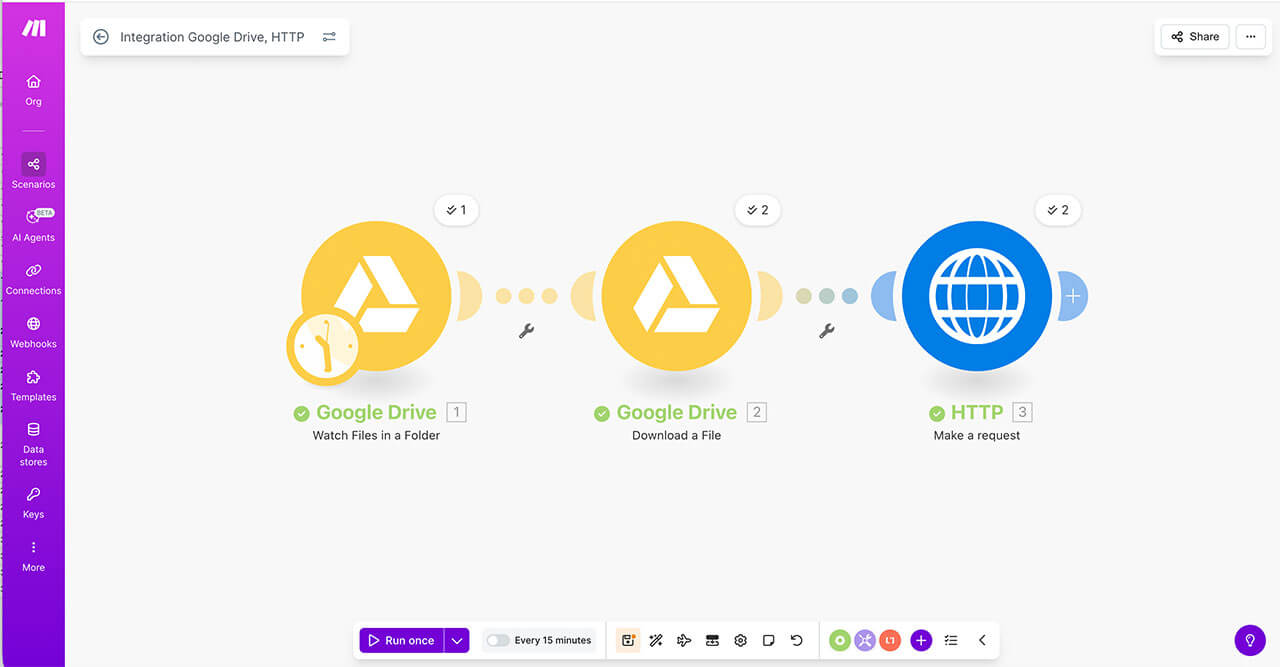Click the HTTP Make a request module
The image size is (1280, 667).
(x=976, y=296)
